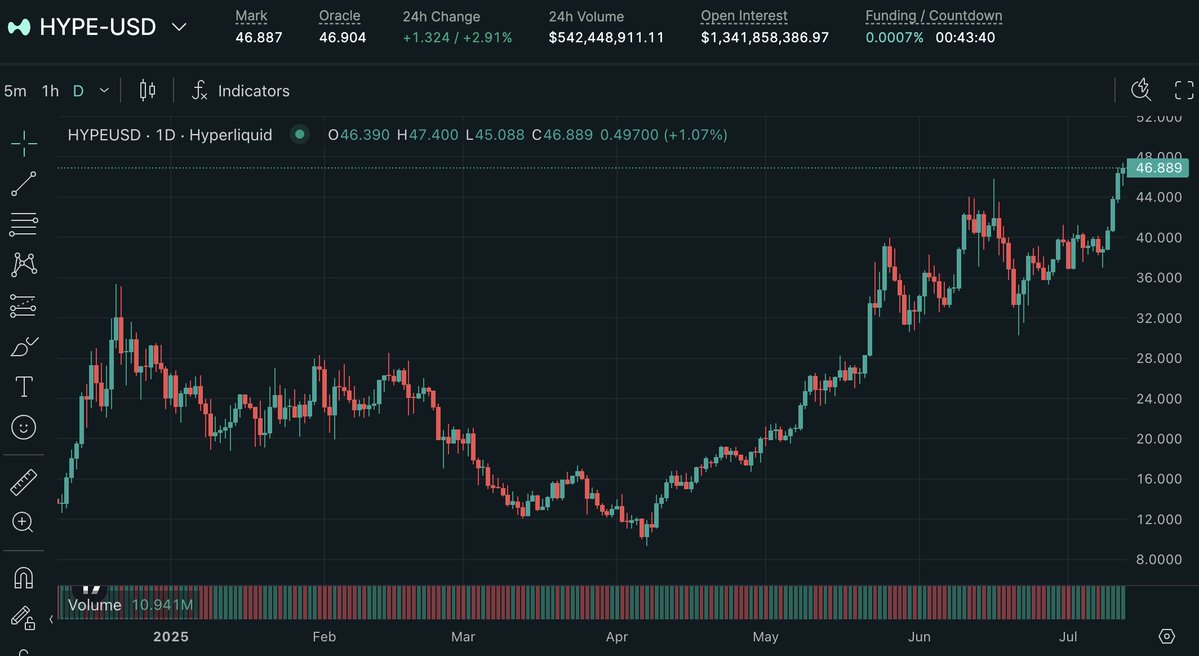1199x656 pixels.
Task: Enter fullscreen chart mode
Action: pos(1184,90)
